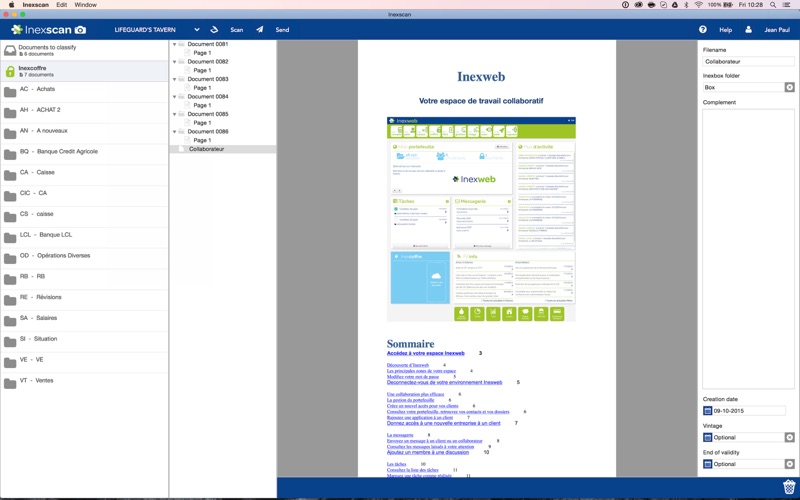Click the Wi-Fi status icon
Image resolution: width=800 pixels, height=500 pixels.
click(698, 5)
